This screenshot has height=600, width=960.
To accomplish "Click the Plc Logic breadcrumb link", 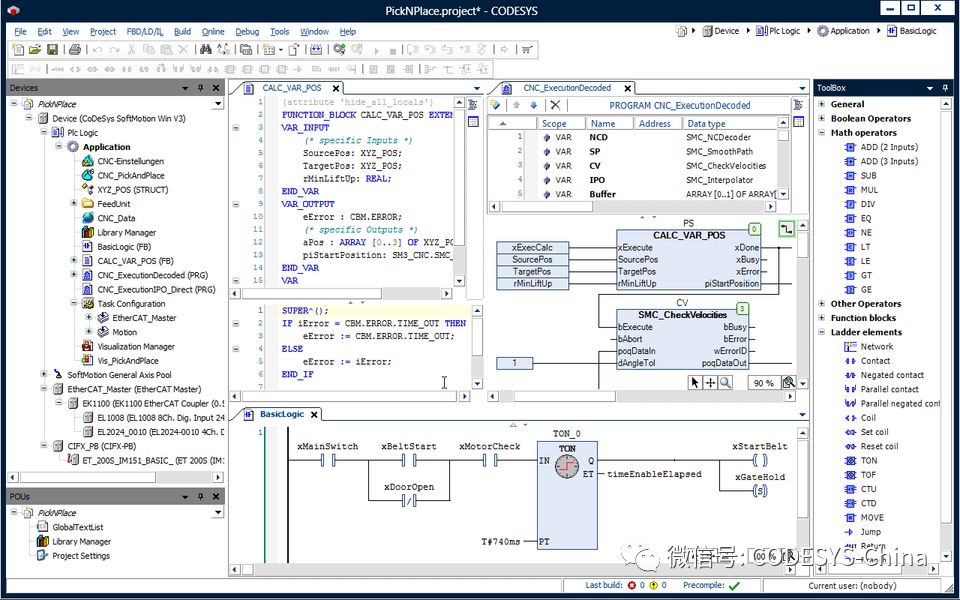I will [786, 30].
